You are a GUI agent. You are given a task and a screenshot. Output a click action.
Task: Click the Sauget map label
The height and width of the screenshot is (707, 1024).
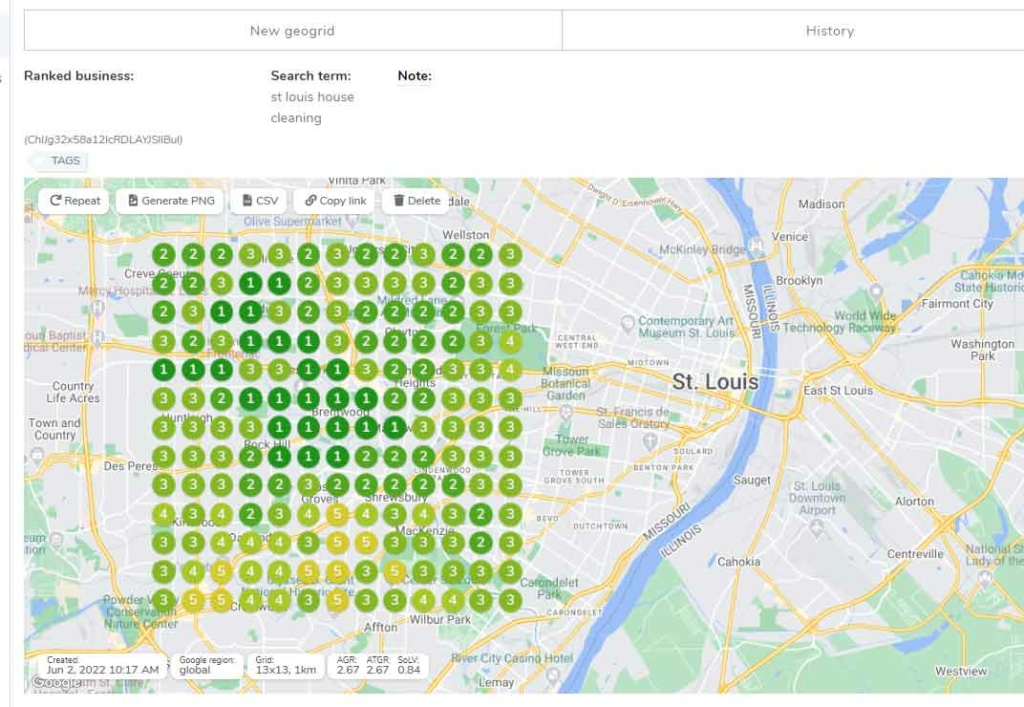point(752,480)
